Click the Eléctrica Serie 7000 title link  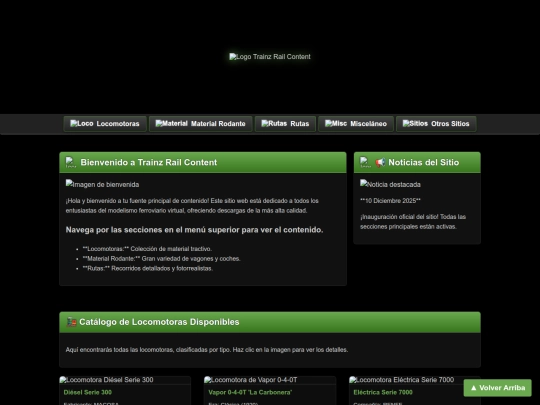pyautogui.click(x=383, y=392)
